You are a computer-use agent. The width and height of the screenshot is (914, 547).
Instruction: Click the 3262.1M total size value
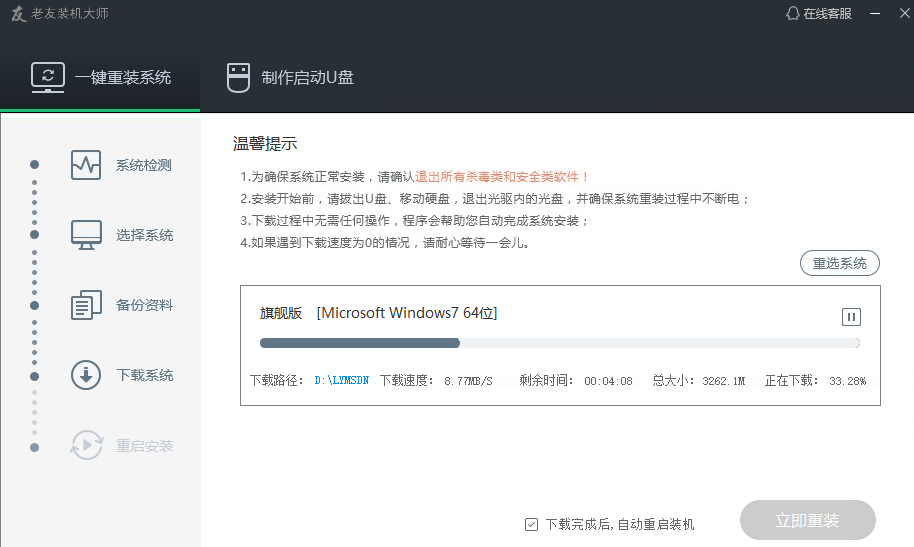tap(723, 381)
